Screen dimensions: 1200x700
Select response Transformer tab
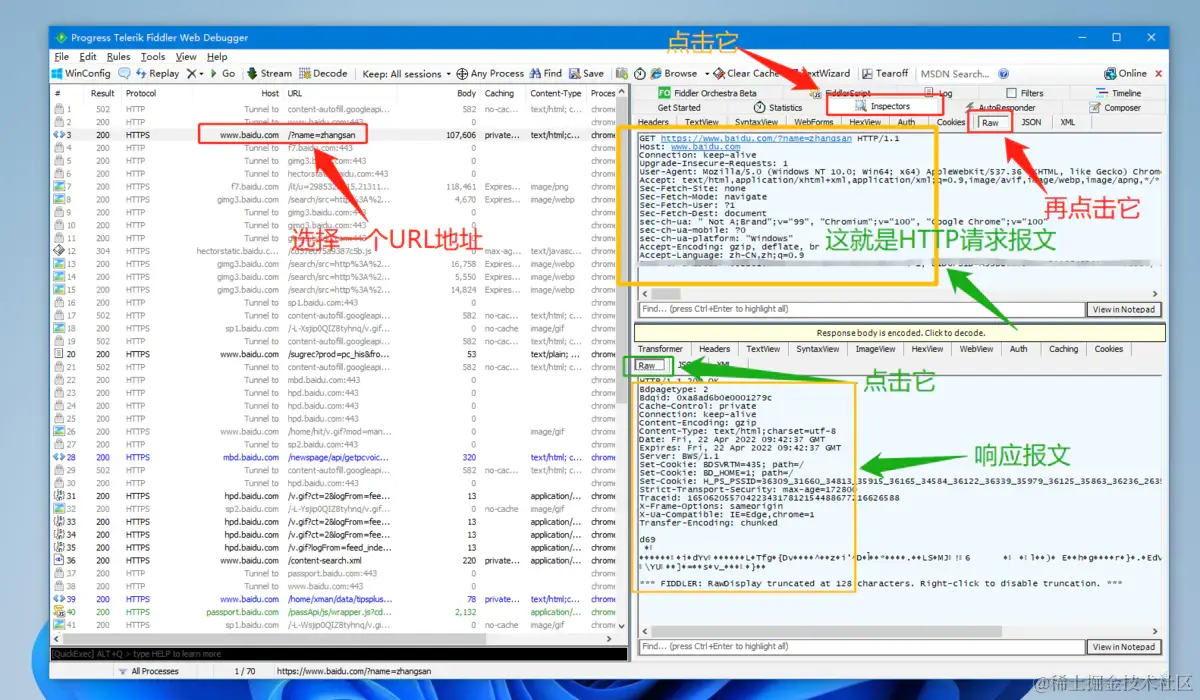[x=661, y=349]
